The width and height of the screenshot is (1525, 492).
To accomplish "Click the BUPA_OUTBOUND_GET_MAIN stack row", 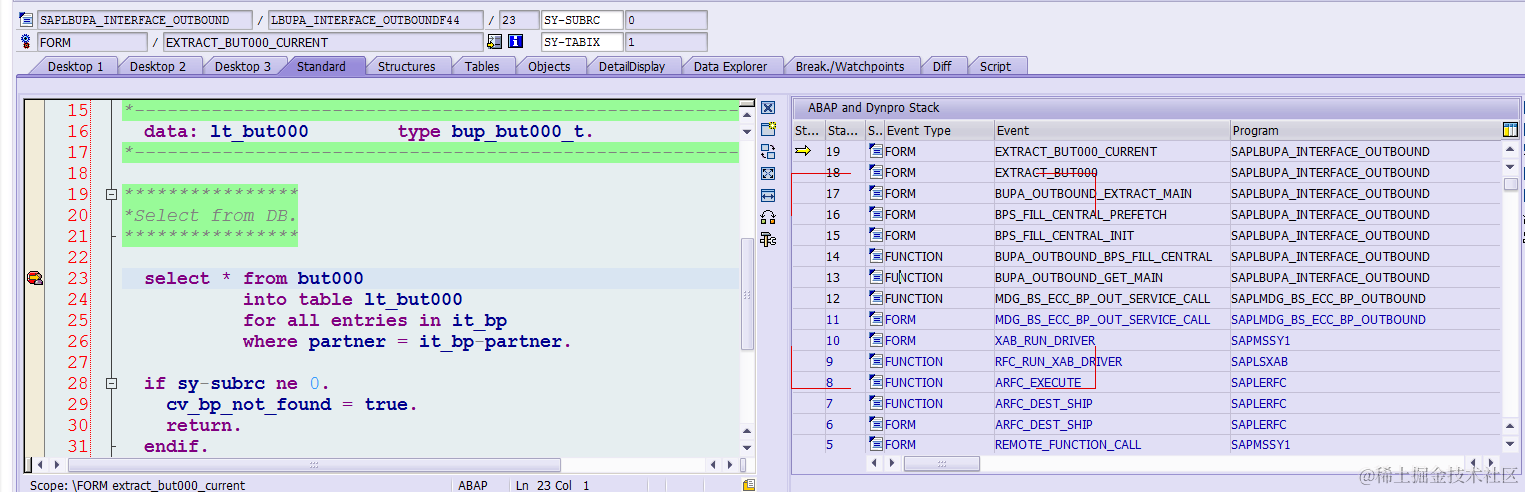I will (1146, 277).
